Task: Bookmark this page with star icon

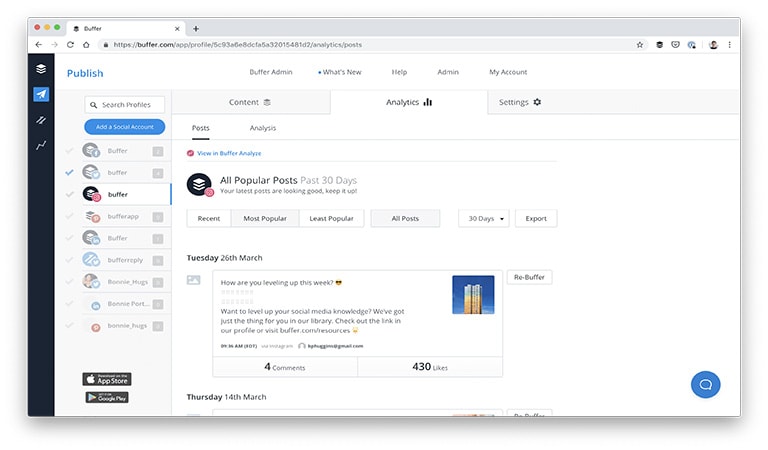Action: tap(640, 45)
